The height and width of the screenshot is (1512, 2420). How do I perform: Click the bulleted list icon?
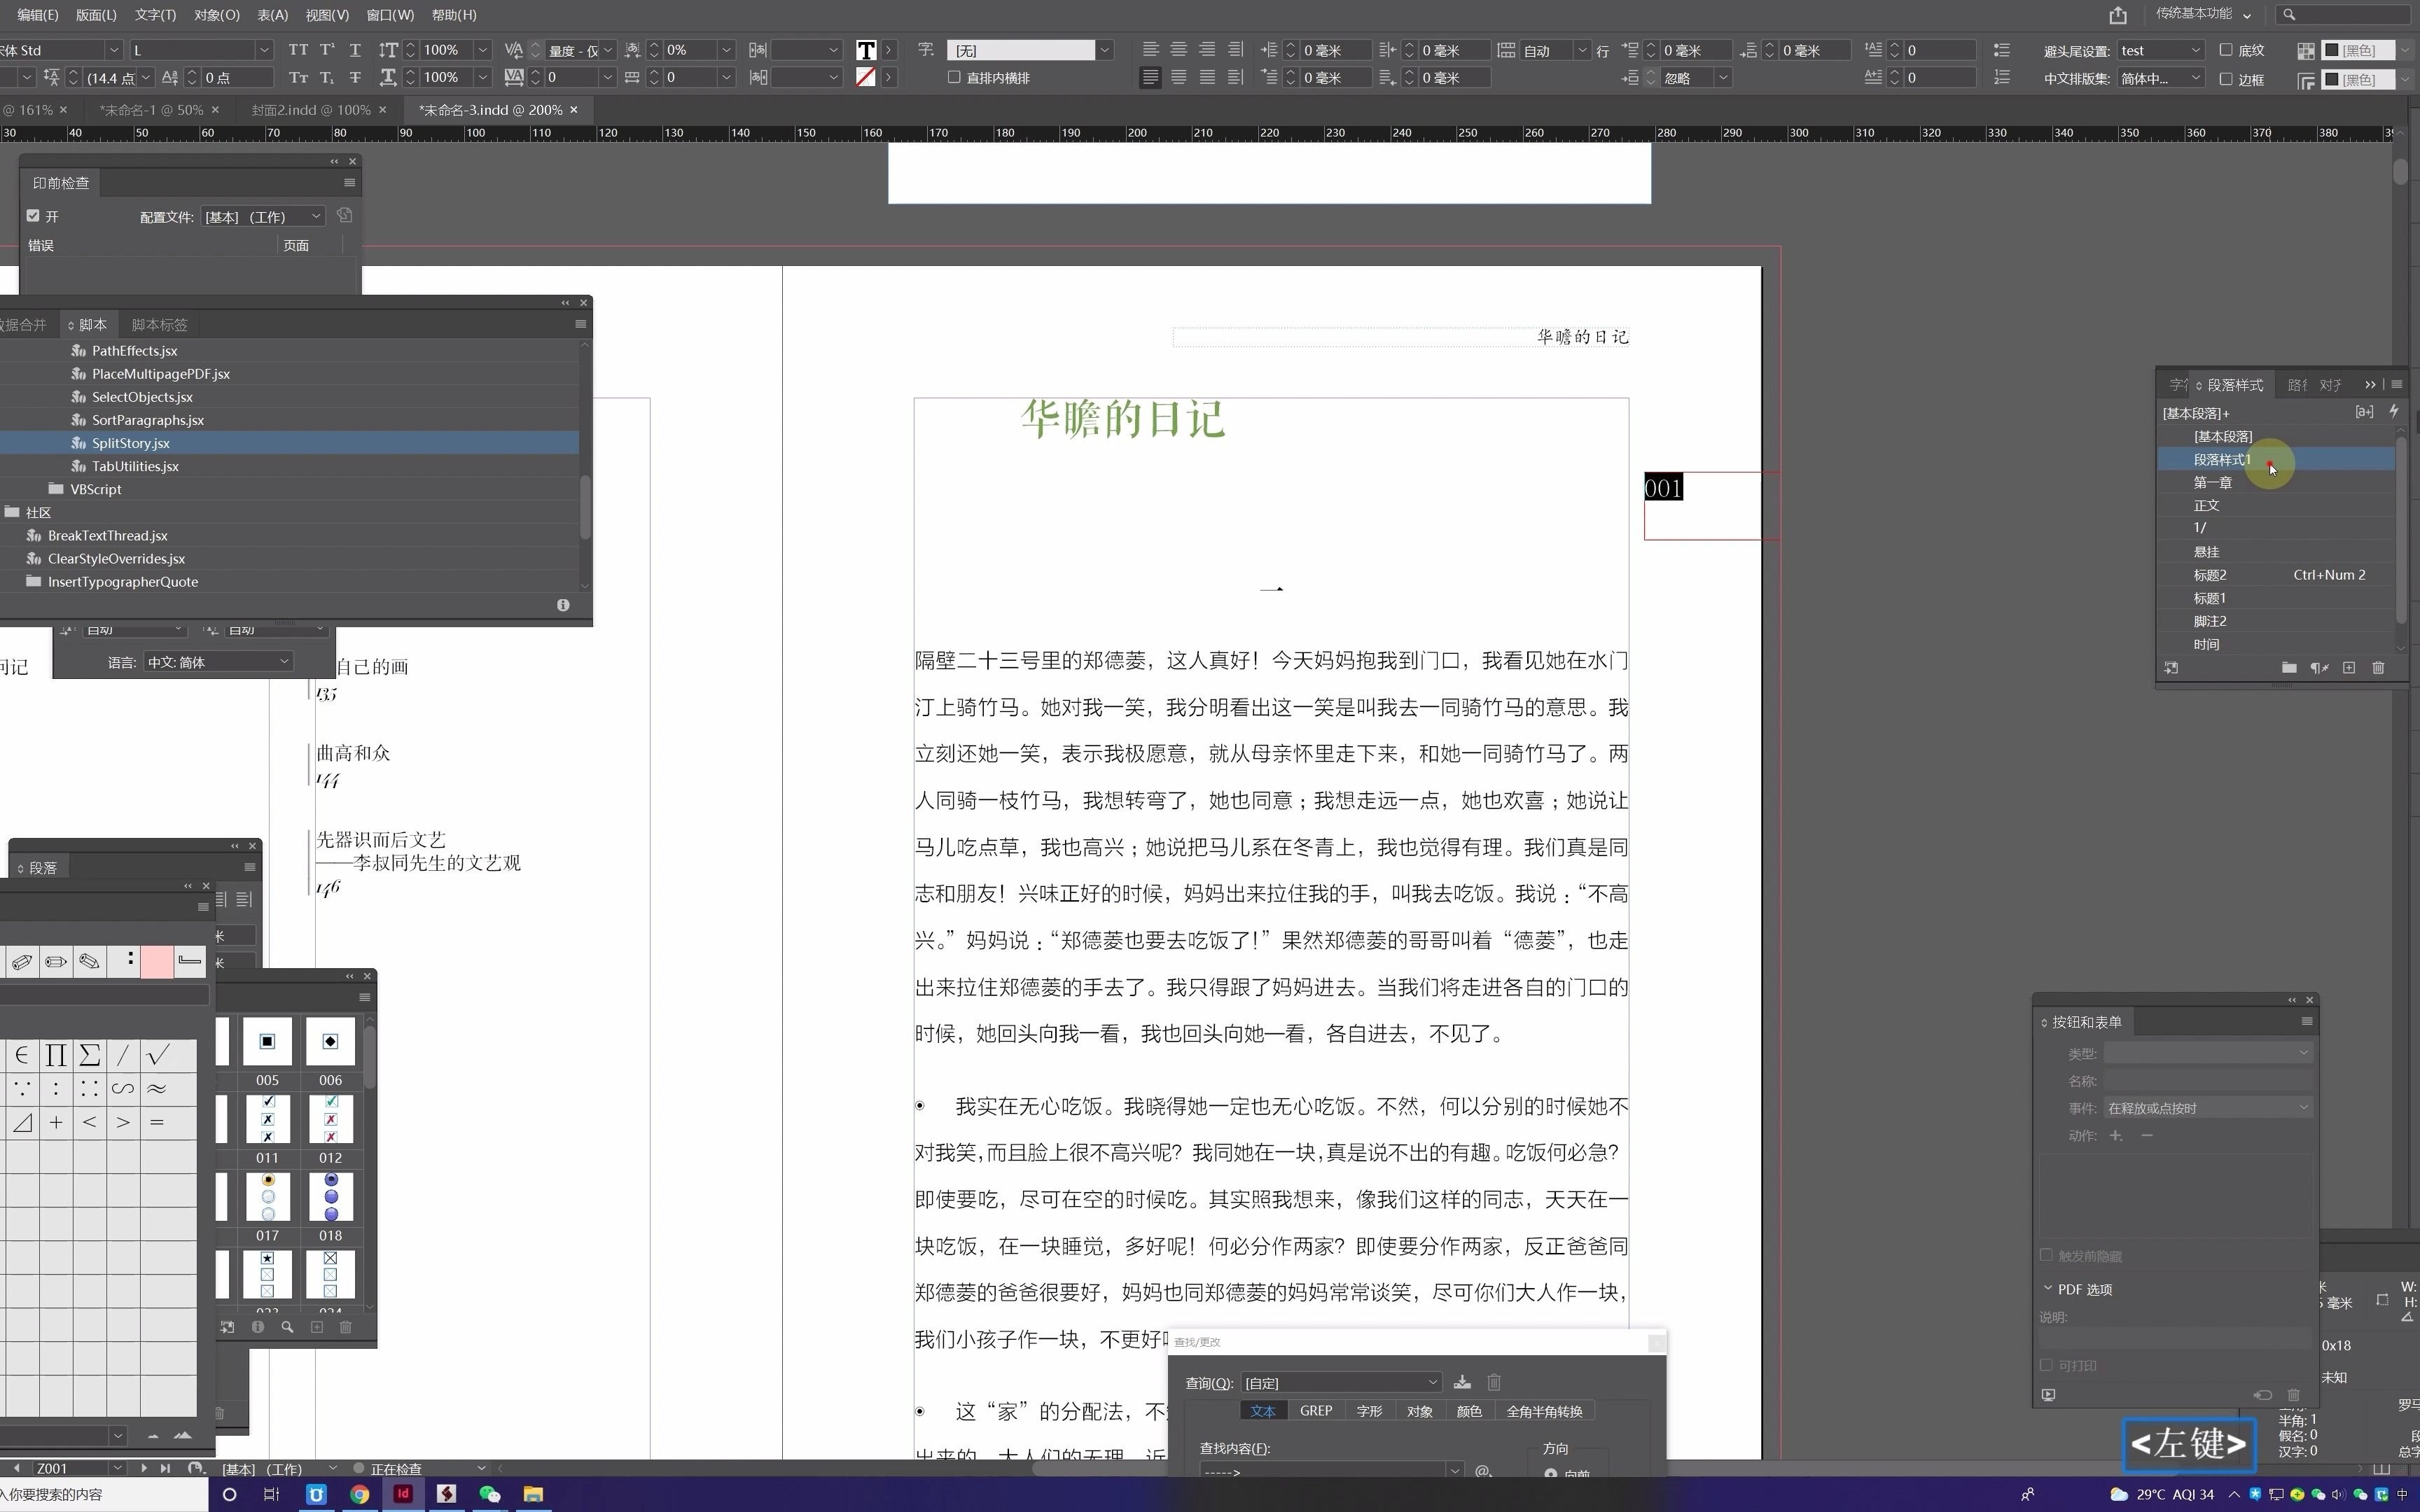click(2001, 50)
